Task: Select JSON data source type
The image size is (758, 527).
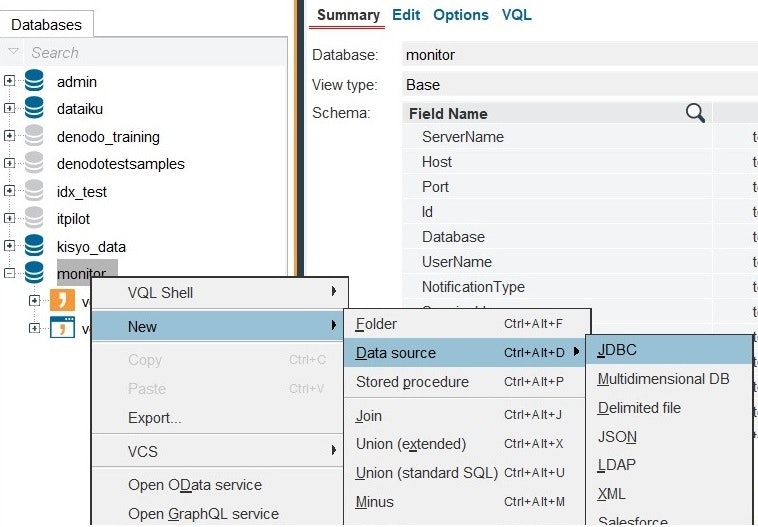Action: click(x=669, y=437)
